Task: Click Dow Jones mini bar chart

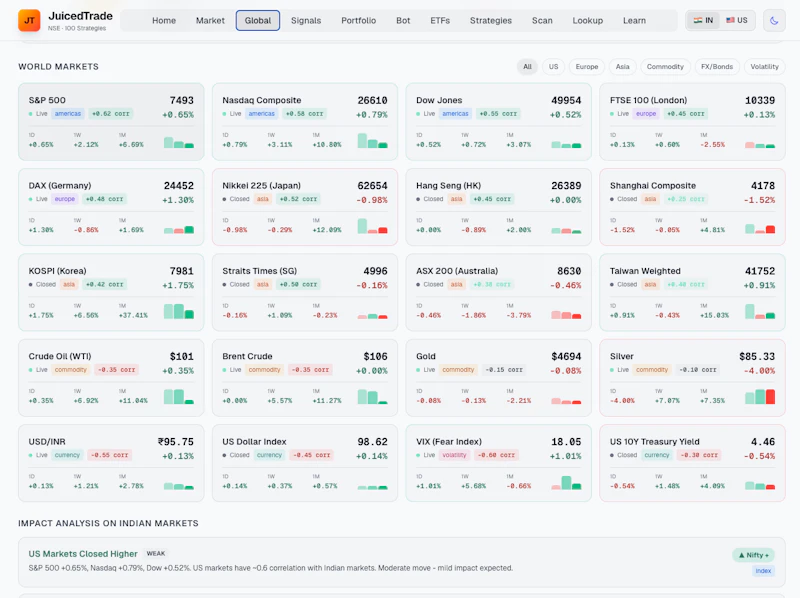Action: coord(566,145)
